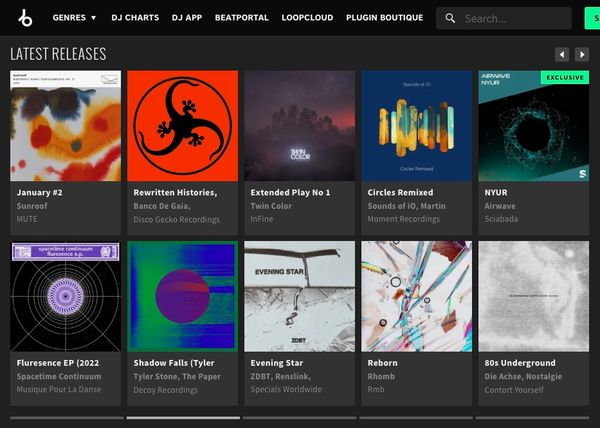Expand the Genres dropdown menu
This screenshot has width=600, height=428.
pos(74,18)
